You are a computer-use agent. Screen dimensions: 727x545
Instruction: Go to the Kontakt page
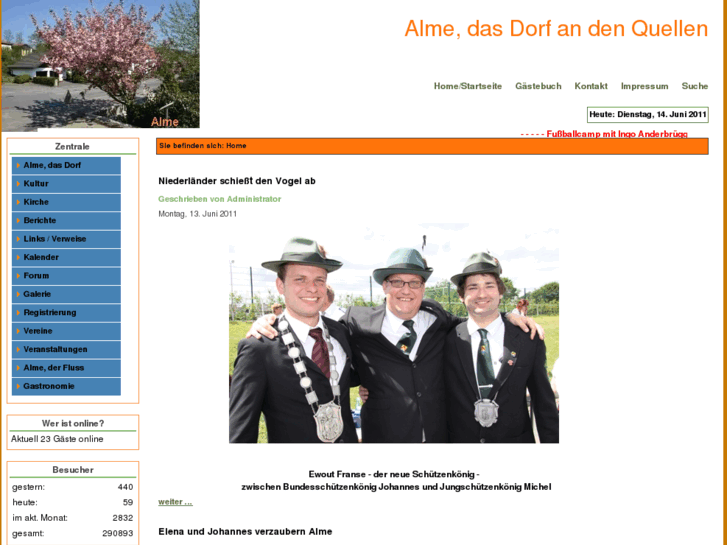pos(591,86)
